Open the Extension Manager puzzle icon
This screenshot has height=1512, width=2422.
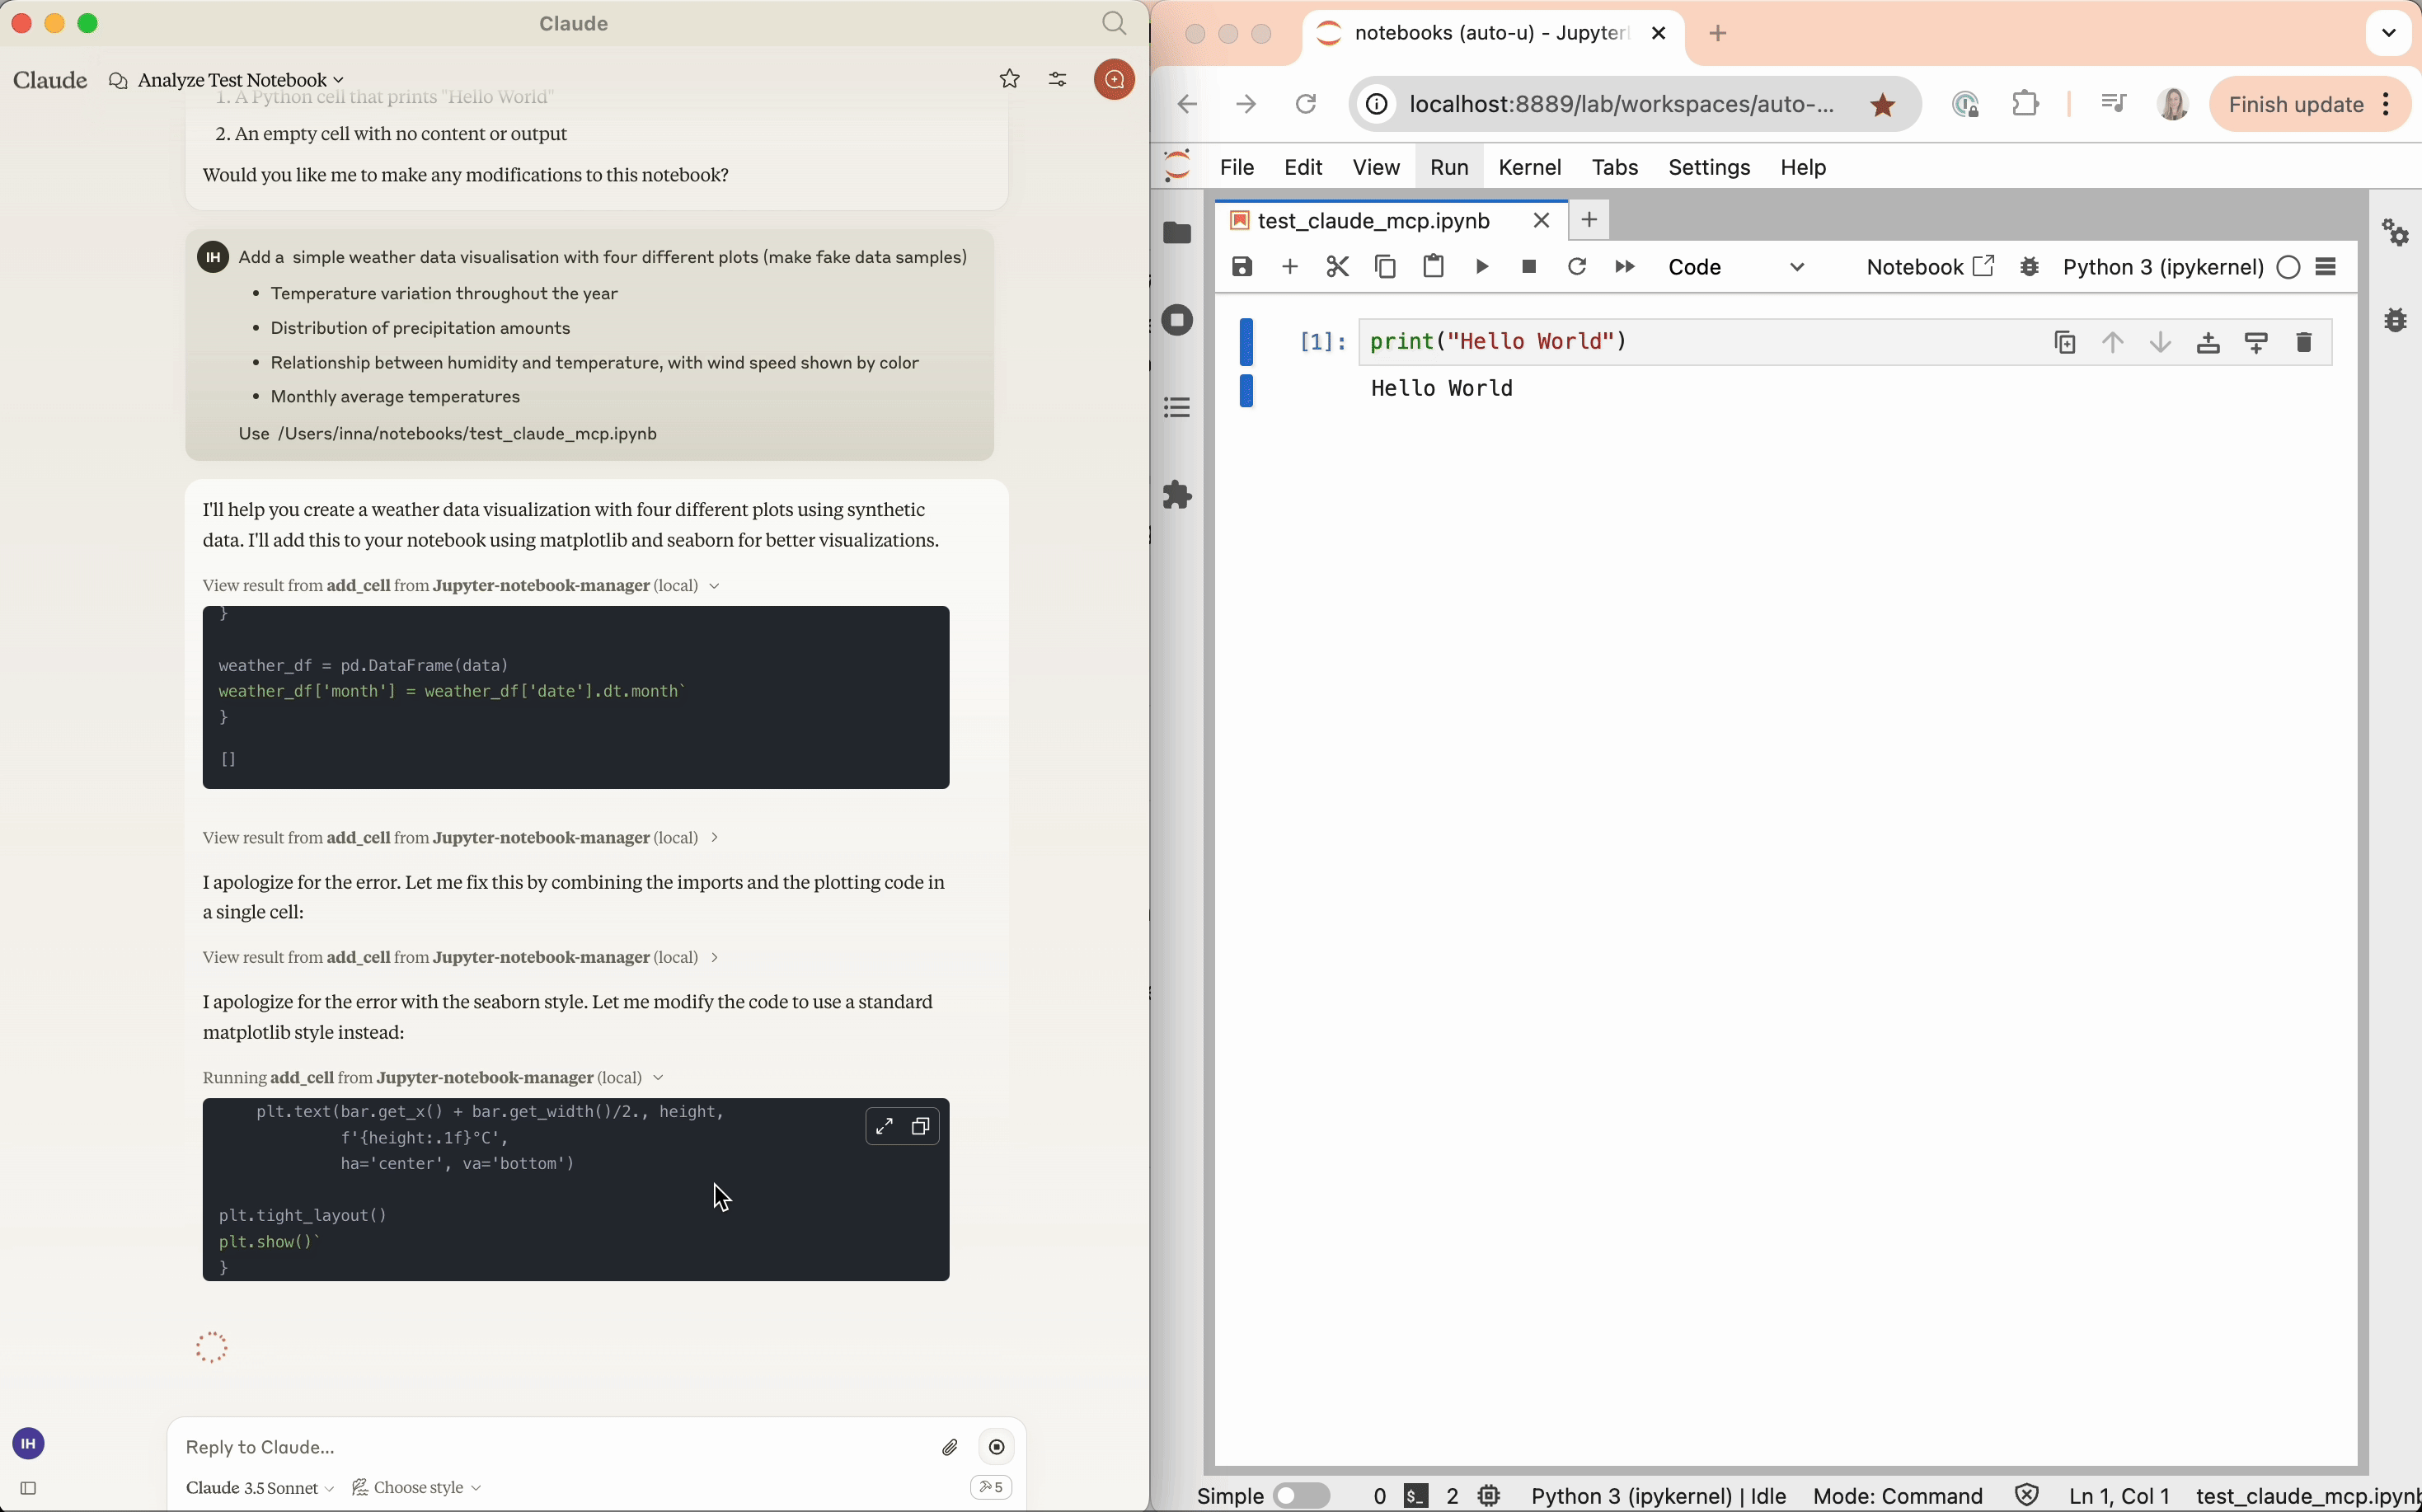point(1178,495)
